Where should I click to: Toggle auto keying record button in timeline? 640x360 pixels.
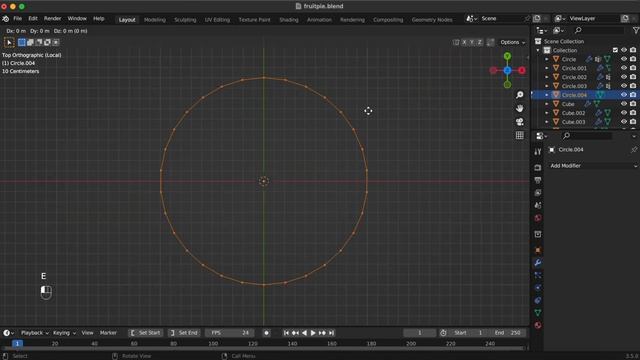(267, 333)
